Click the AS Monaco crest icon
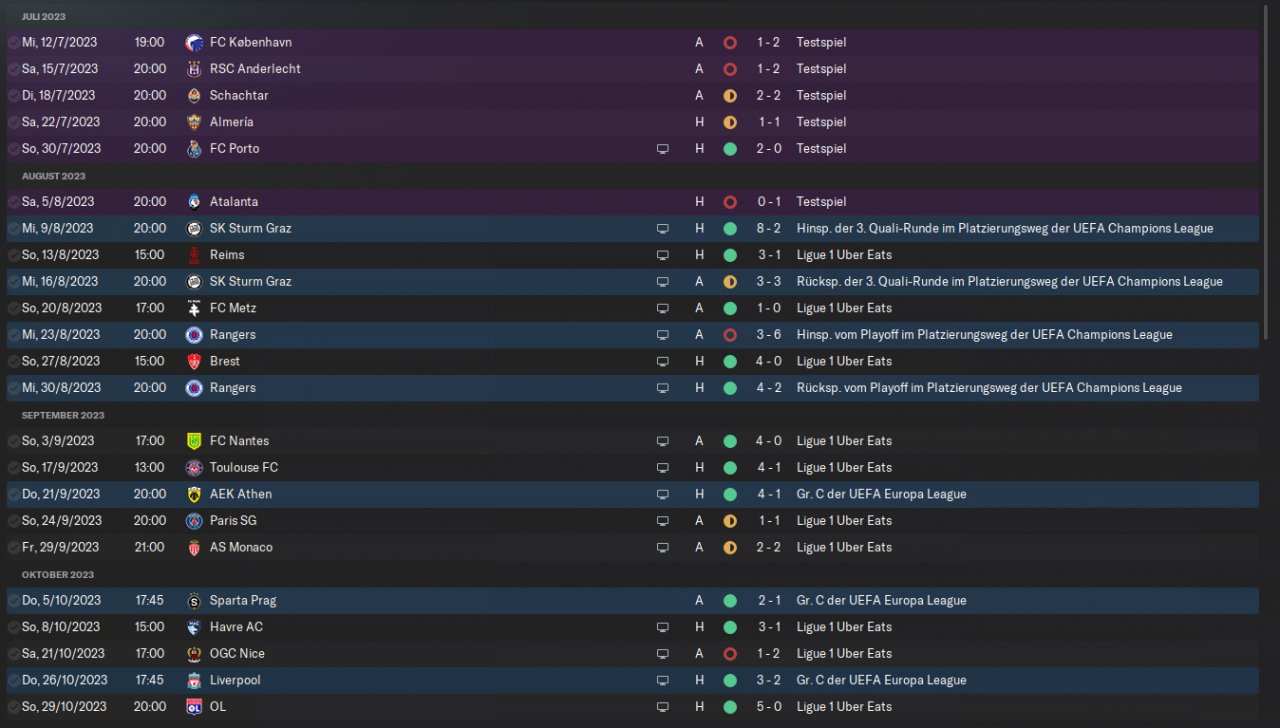Screen dimensions: 1280x728 point(194,547)
